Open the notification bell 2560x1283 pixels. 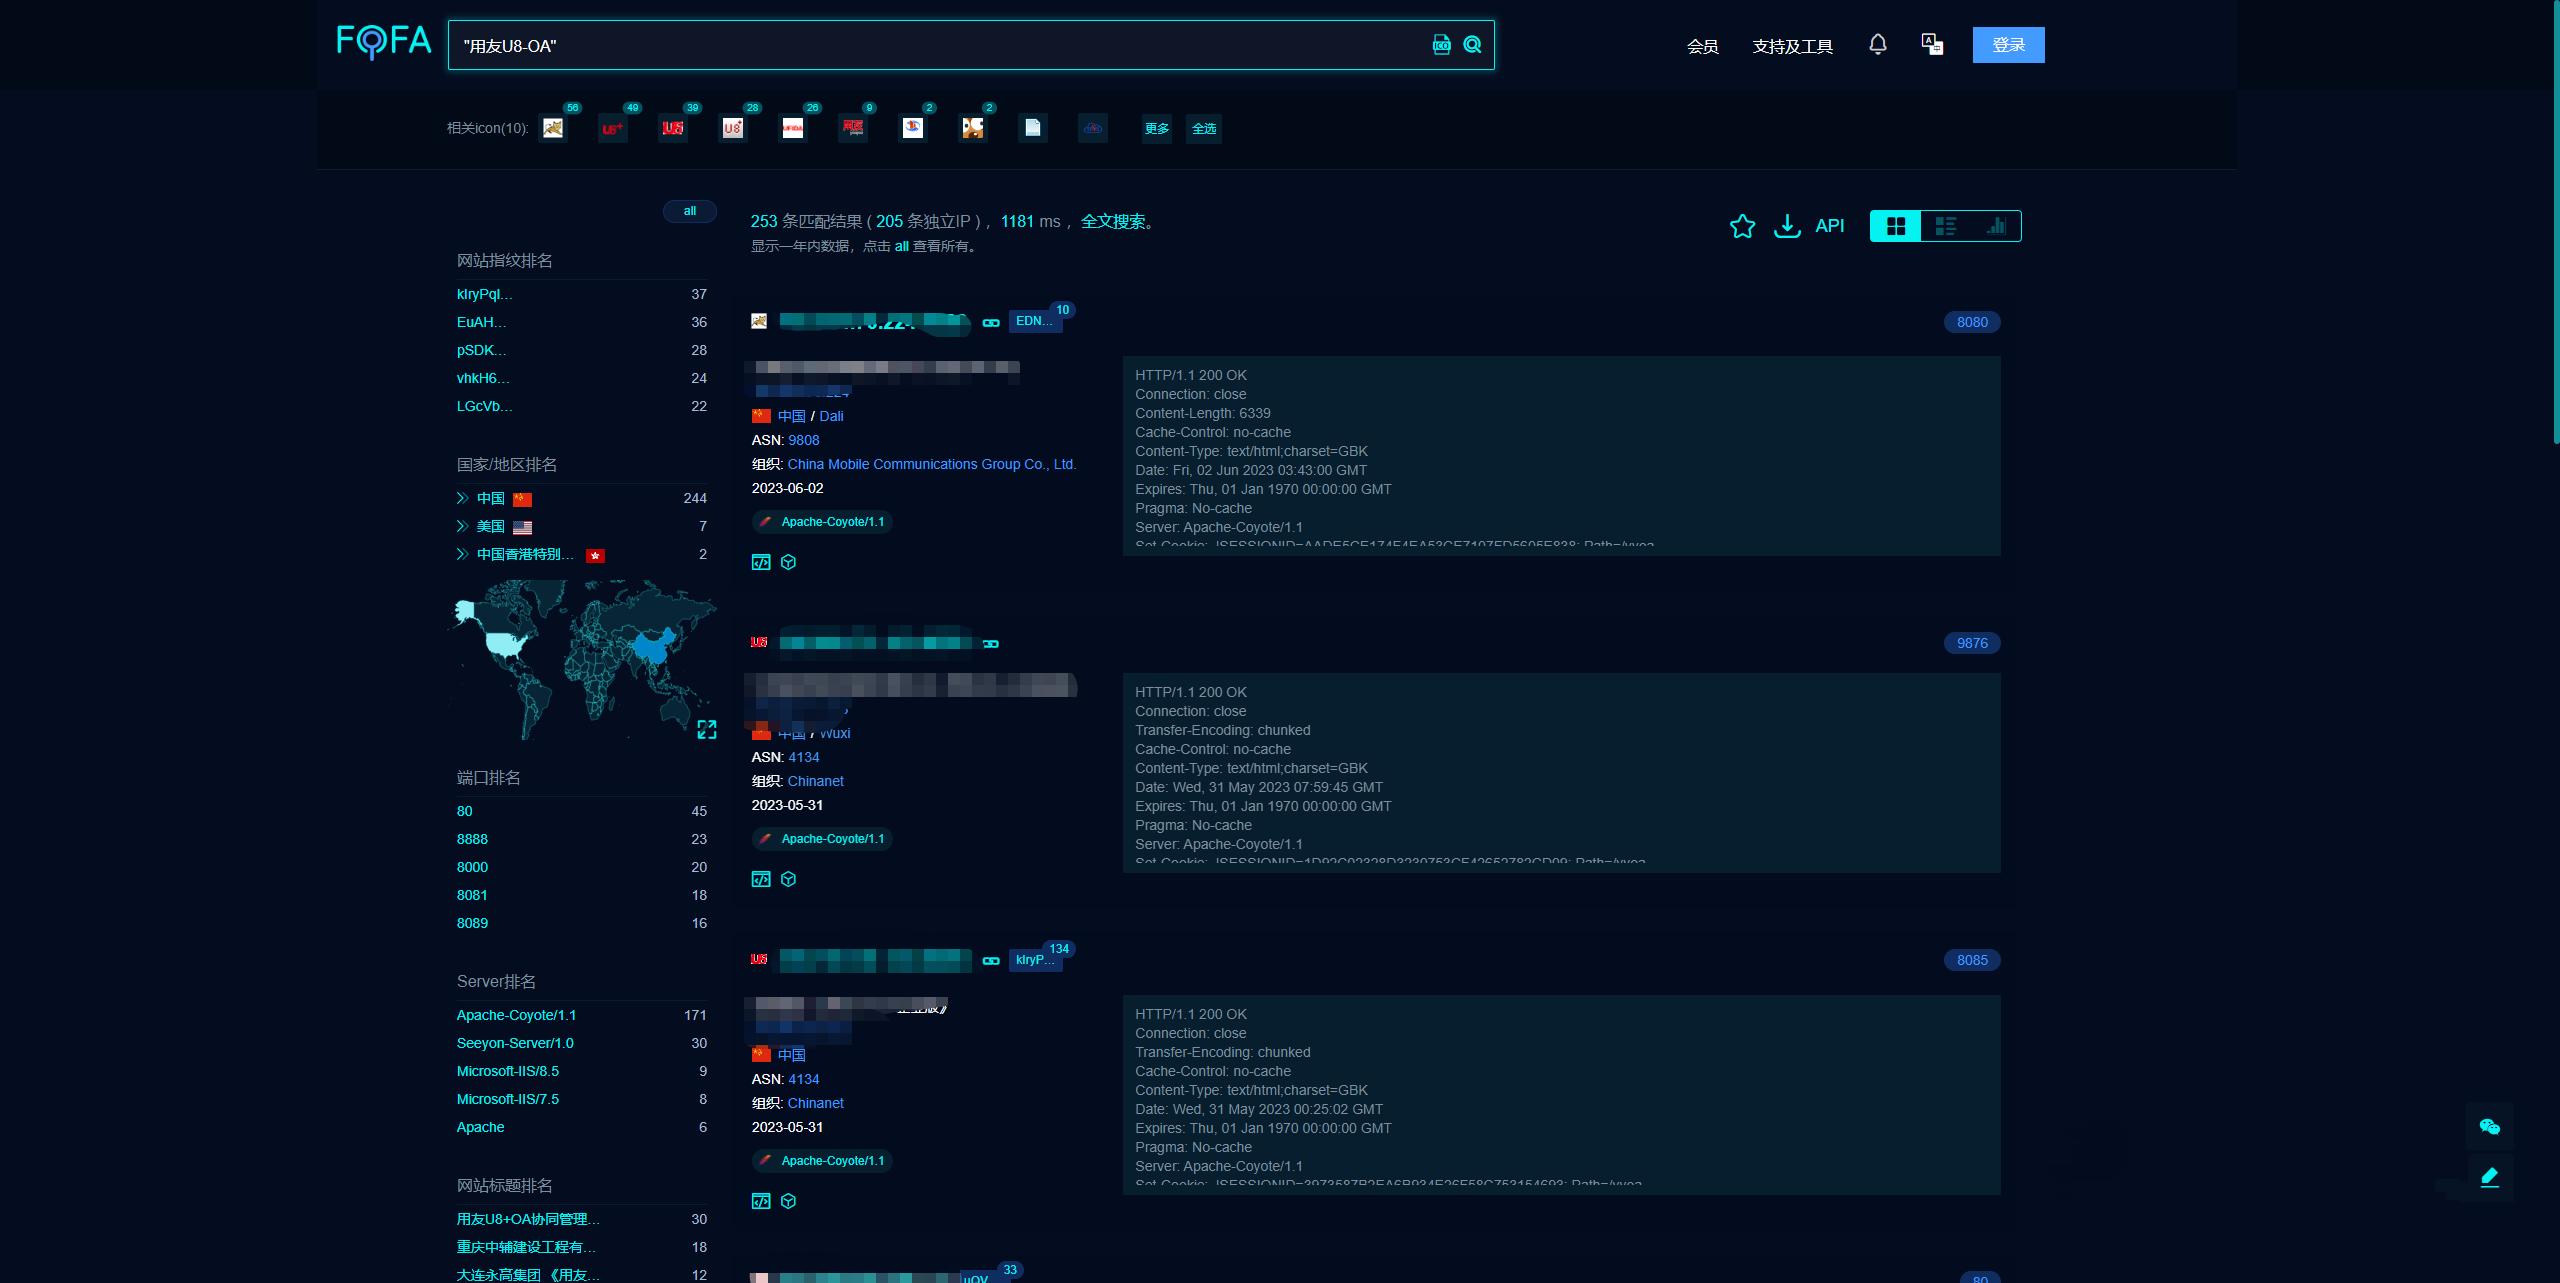tap(1878, 44)
